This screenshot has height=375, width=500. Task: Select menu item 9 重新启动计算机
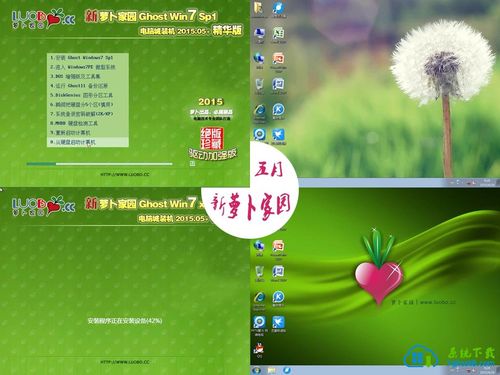[88, 133]
